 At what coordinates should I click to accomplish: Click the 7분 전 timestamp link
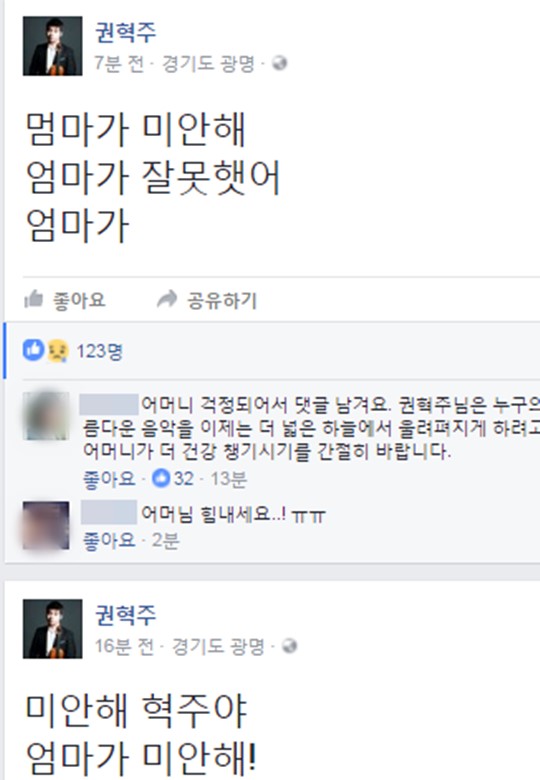pyautogui.click(x=119, y=63)
